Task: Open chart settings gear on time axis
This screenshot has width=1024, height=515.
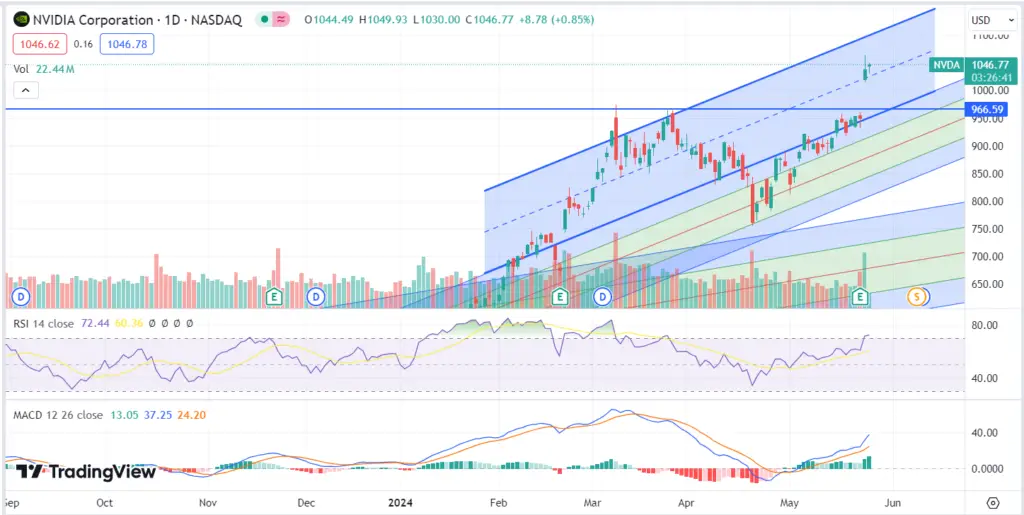Action: [993, 503]
